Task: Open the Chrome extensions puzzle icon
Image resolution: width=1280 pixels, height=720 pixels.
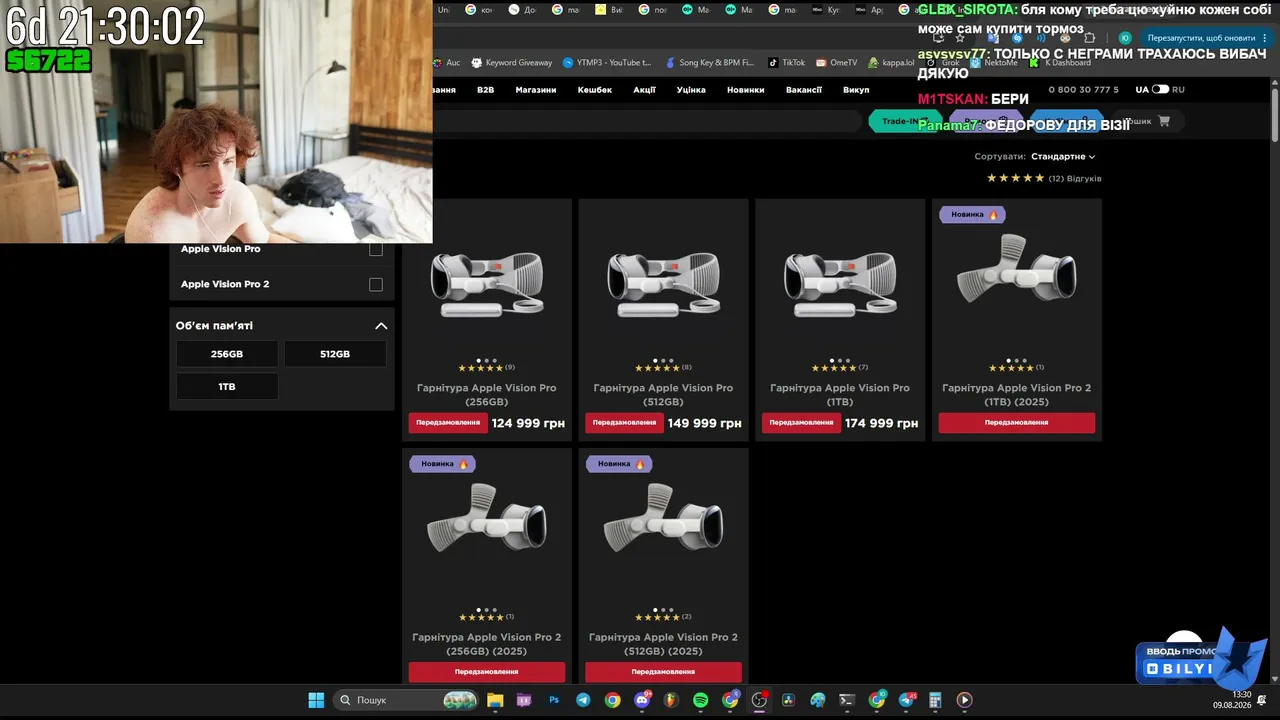Action: tap(1089, 38)
